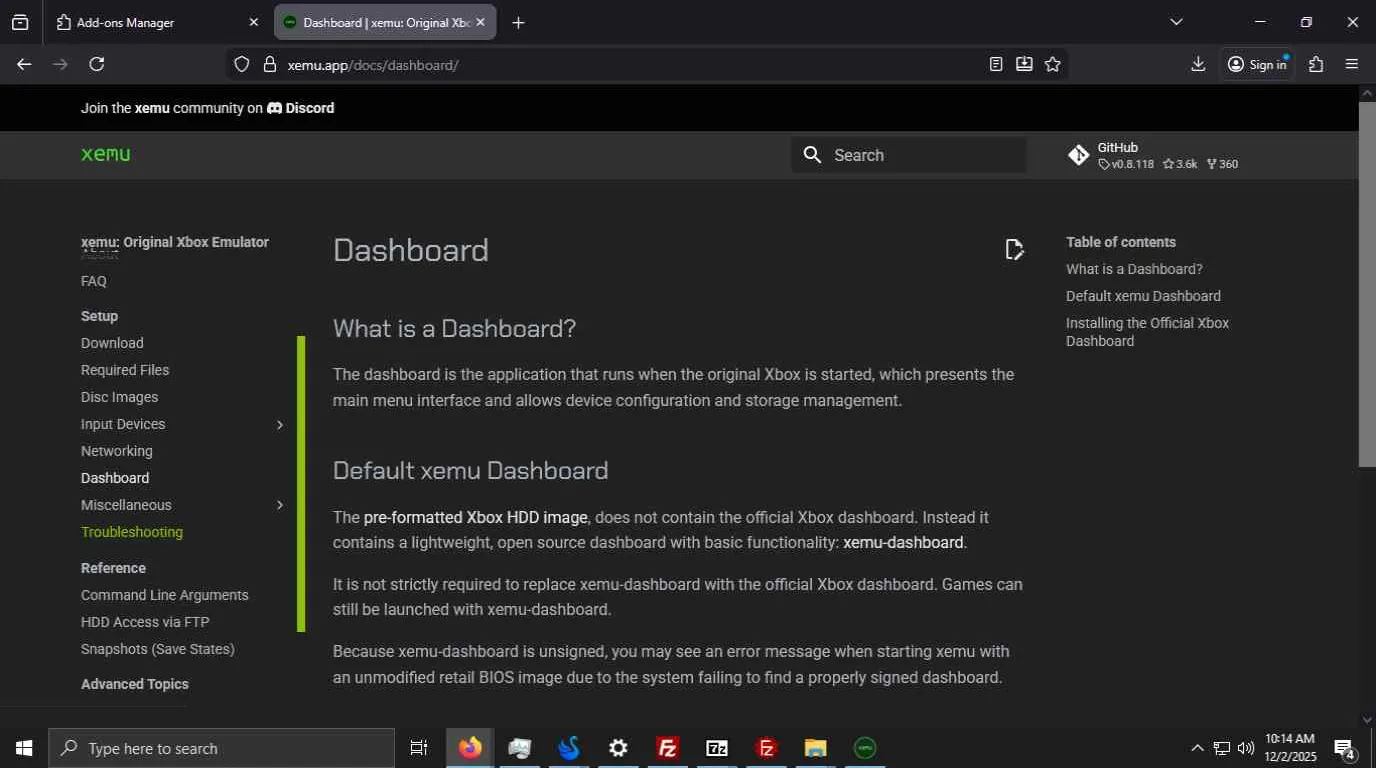This screenshot has height=768, width=1376.
Task: Select the Dashboard xemu browser tab
Action: coord(385,22)
